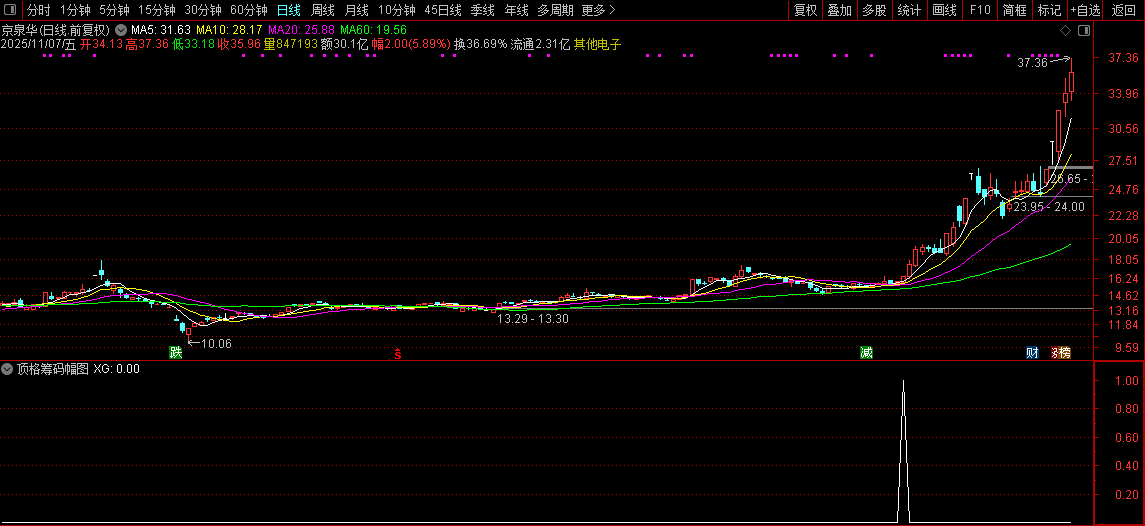
Task: Expand the 更多 periods menu
Action: point(599,10)
